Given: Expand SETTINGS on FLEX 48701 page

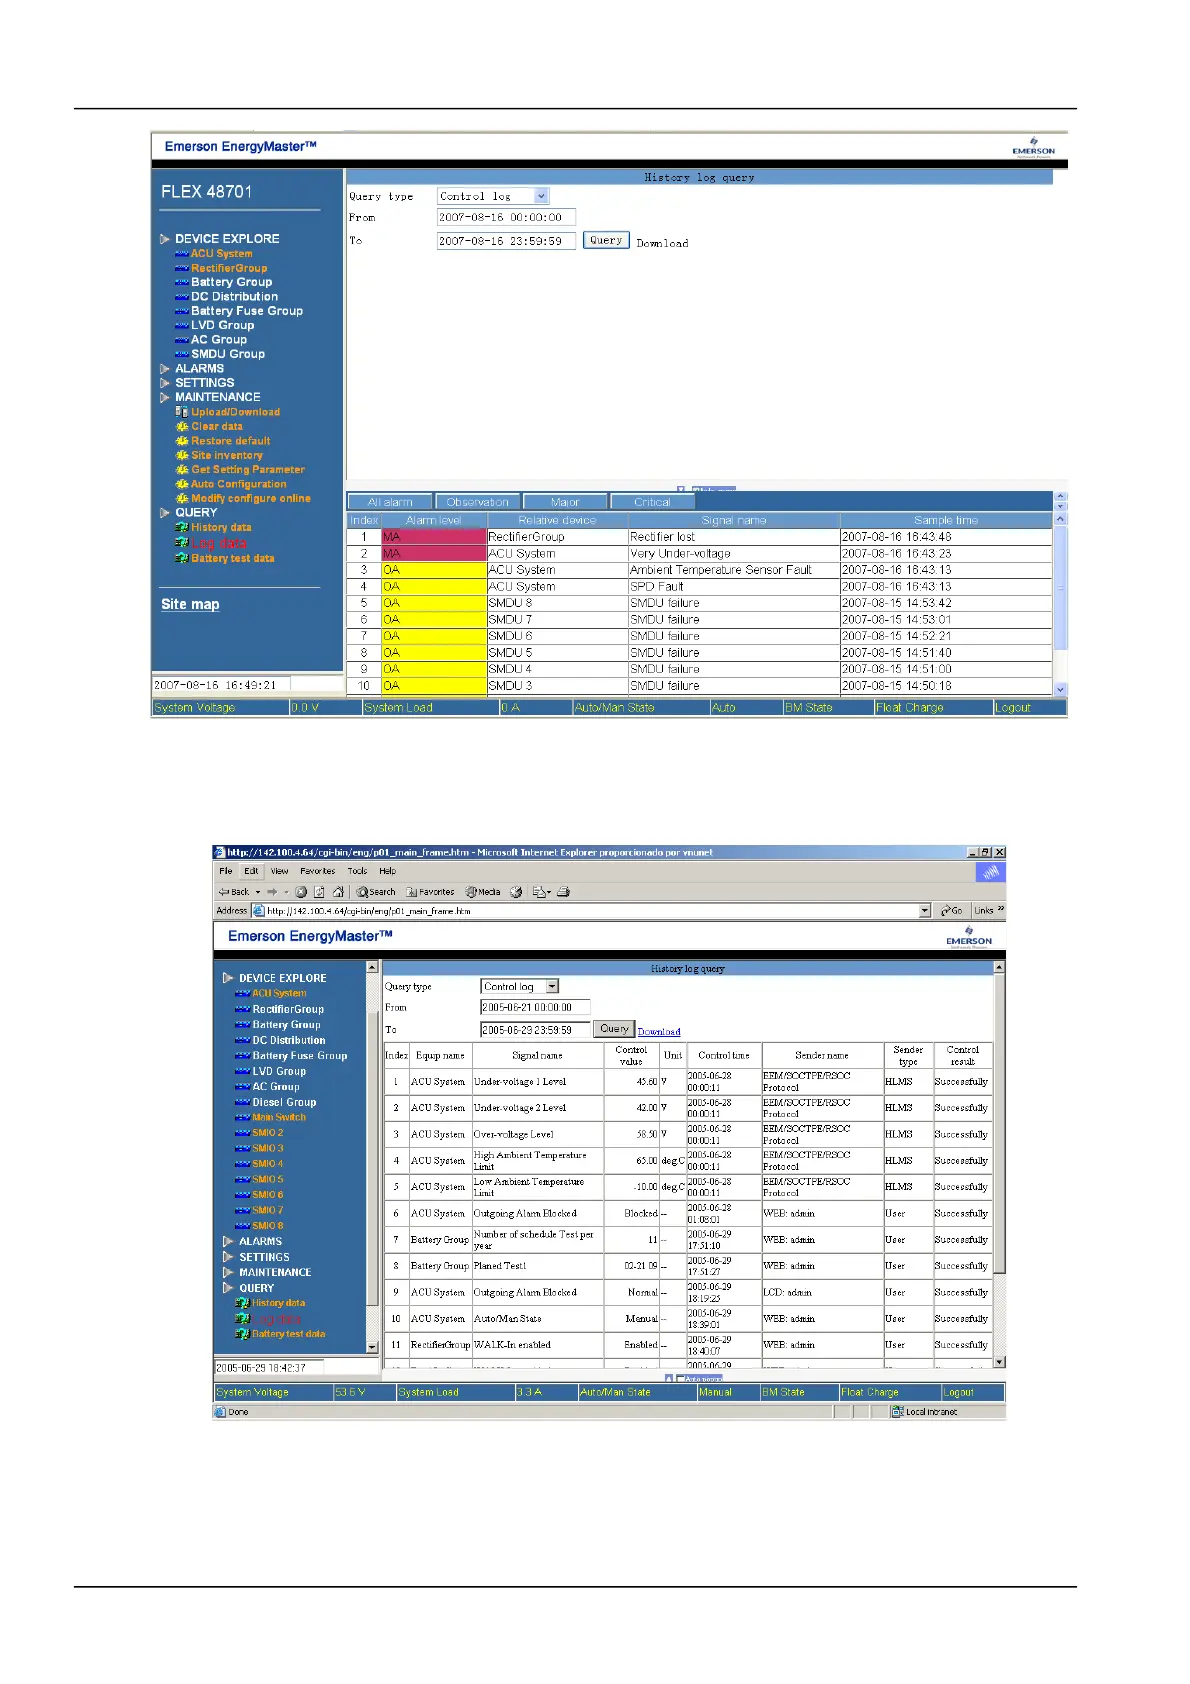Looking at the screenshot, I should pos(165,383).
